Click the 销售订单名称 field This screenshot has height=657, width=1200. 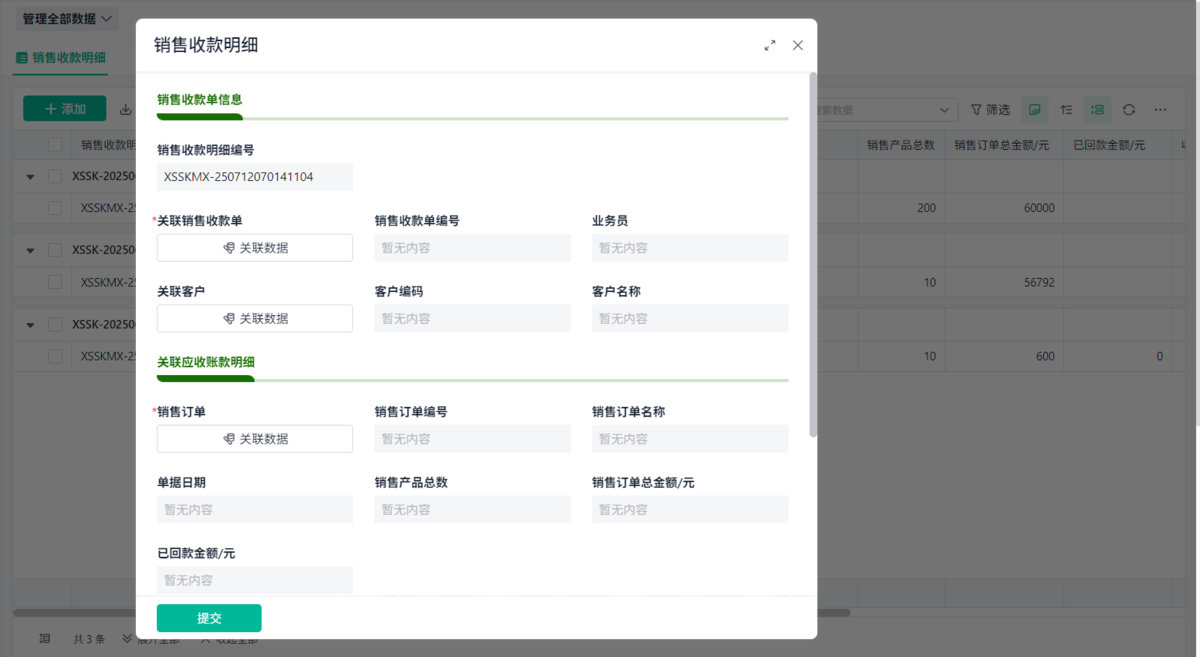[690, 439]
